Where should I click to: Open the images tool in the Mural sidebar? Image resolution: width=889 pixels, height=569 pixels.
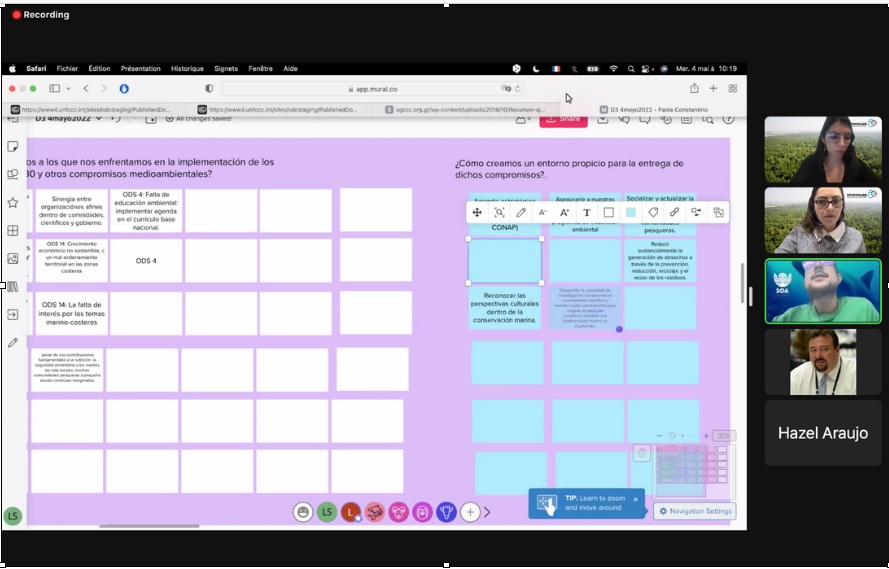tap(12, 258)
